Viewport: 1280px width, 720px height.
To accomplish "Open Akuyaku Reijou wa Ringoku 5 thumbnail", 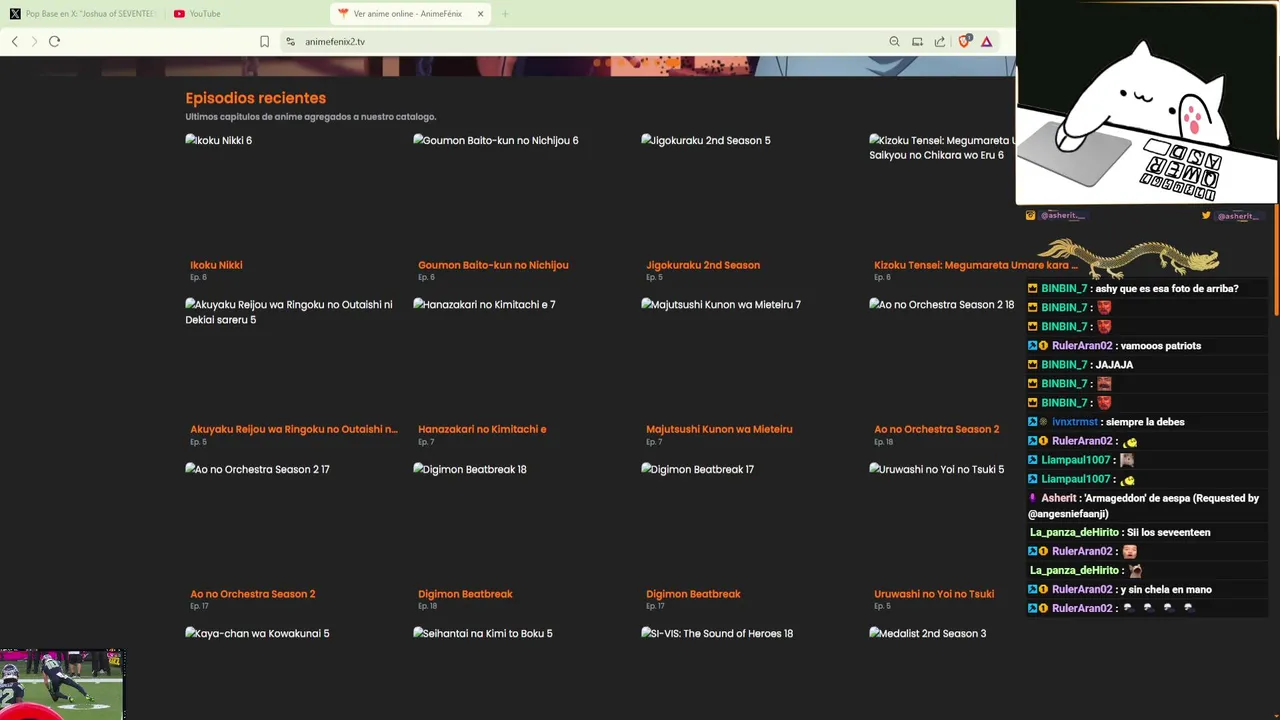I will [x=292, y=356].
